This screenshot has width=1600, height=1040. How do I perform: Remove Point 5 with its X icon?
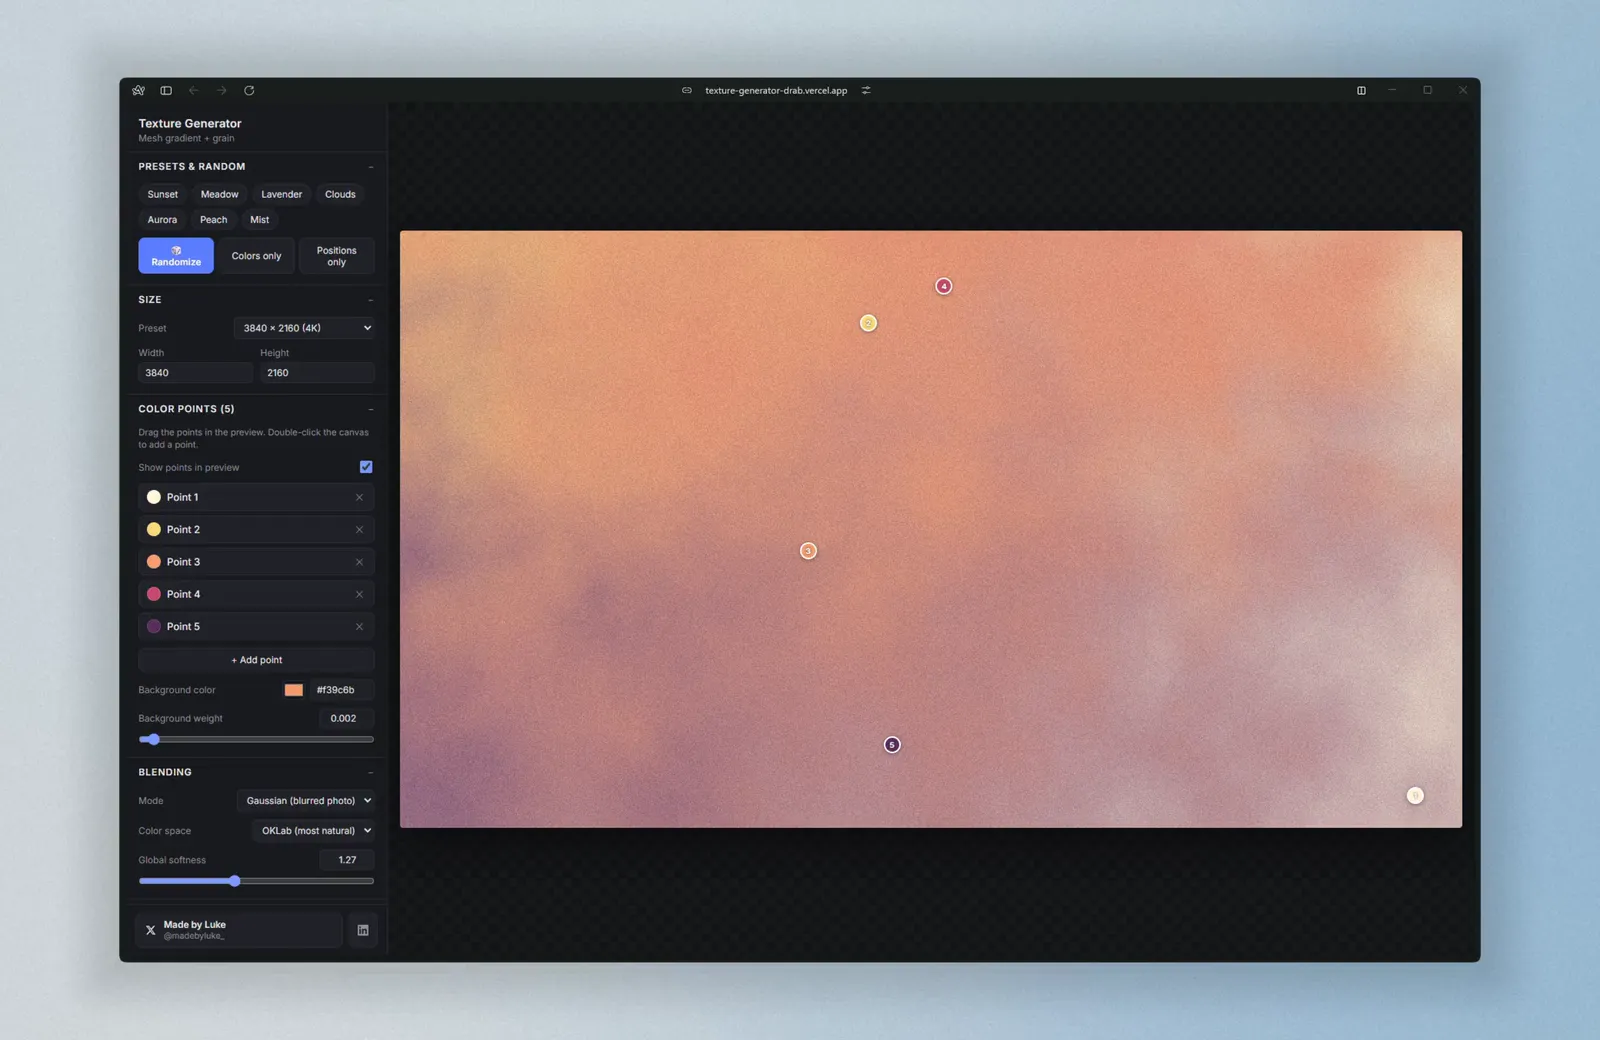(x=359, y=626)
